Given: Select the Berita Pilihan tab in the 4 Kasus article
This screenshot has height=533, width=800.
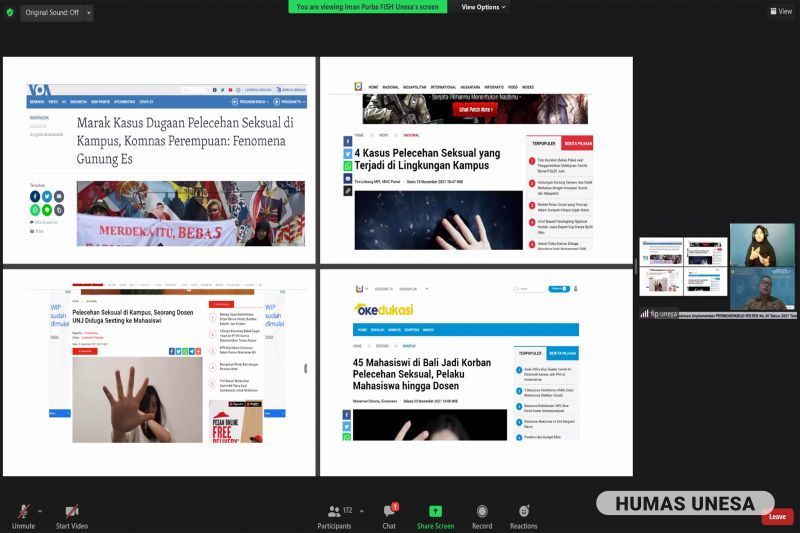Looking at the screenshot, I should click(578, 143).
